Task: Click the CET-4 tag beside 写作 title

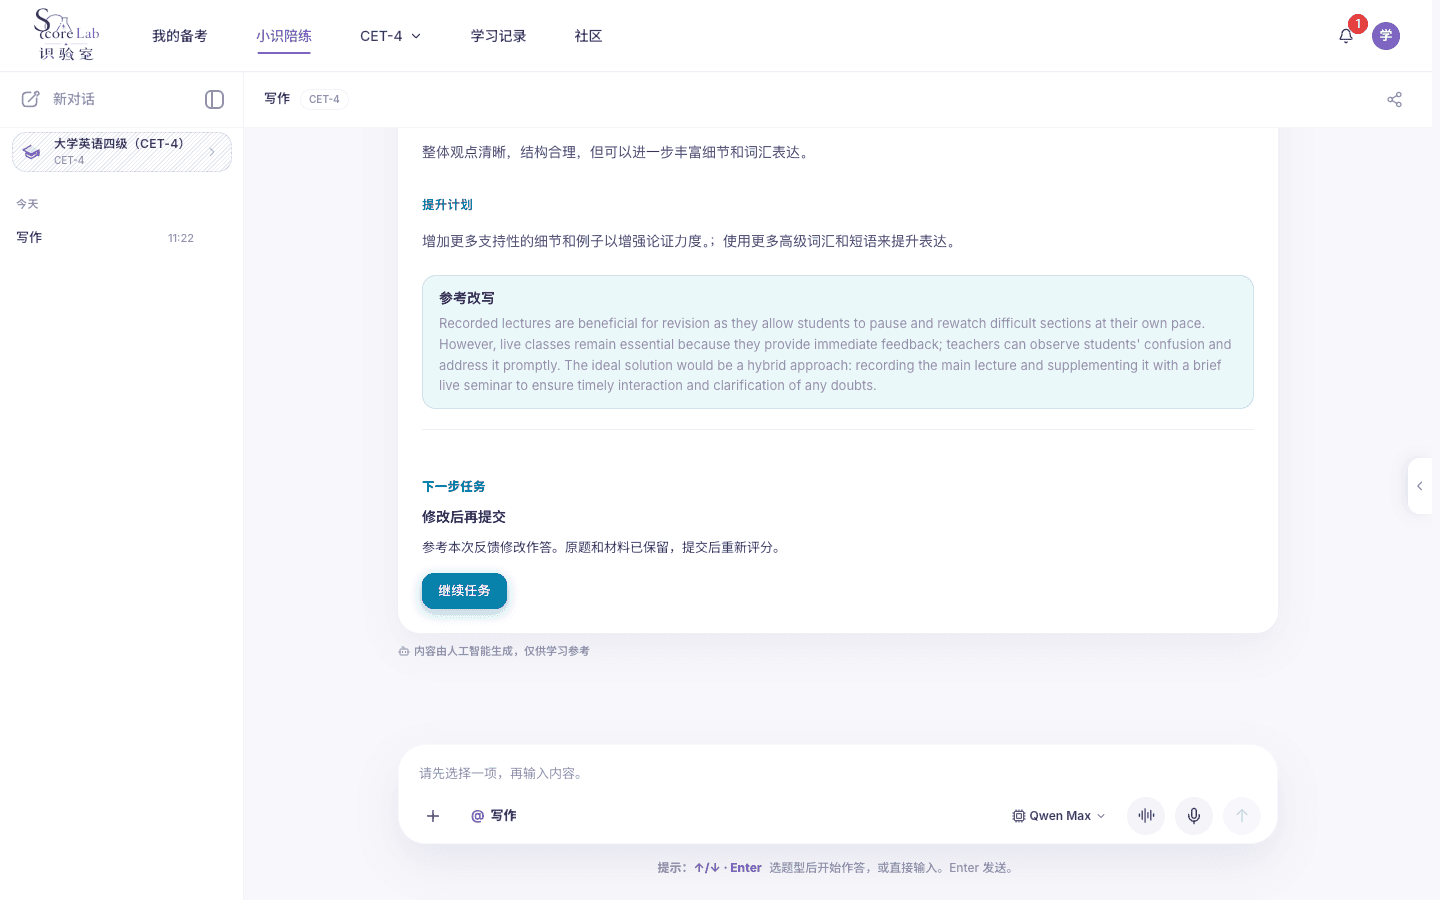Action: [324, 99]
